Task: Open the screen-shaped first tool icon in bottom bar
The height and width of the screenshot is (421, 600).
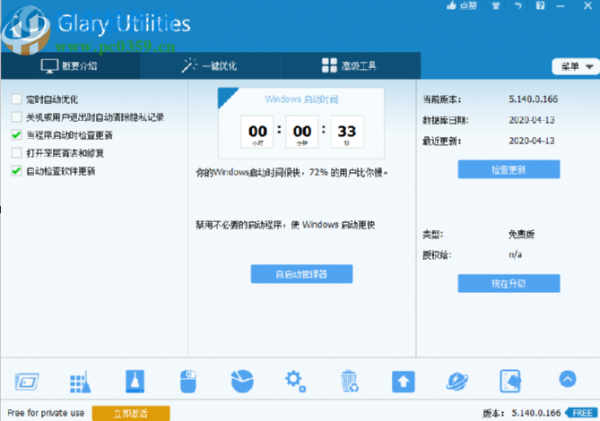Action: point(27,381)
